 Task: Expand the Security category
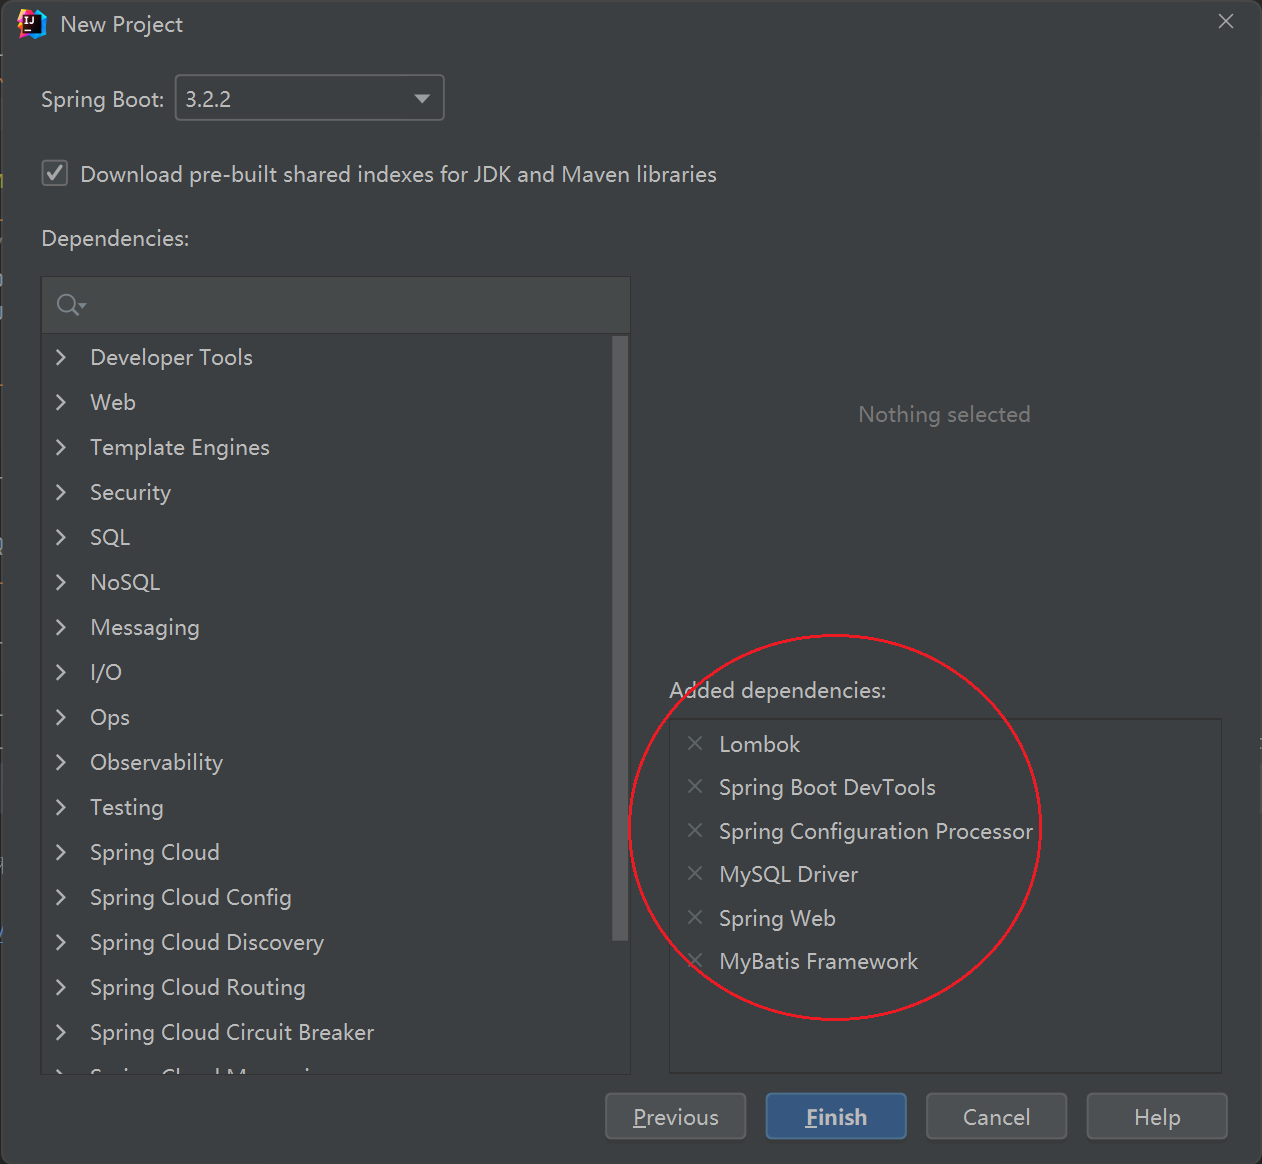pos(61,492)
